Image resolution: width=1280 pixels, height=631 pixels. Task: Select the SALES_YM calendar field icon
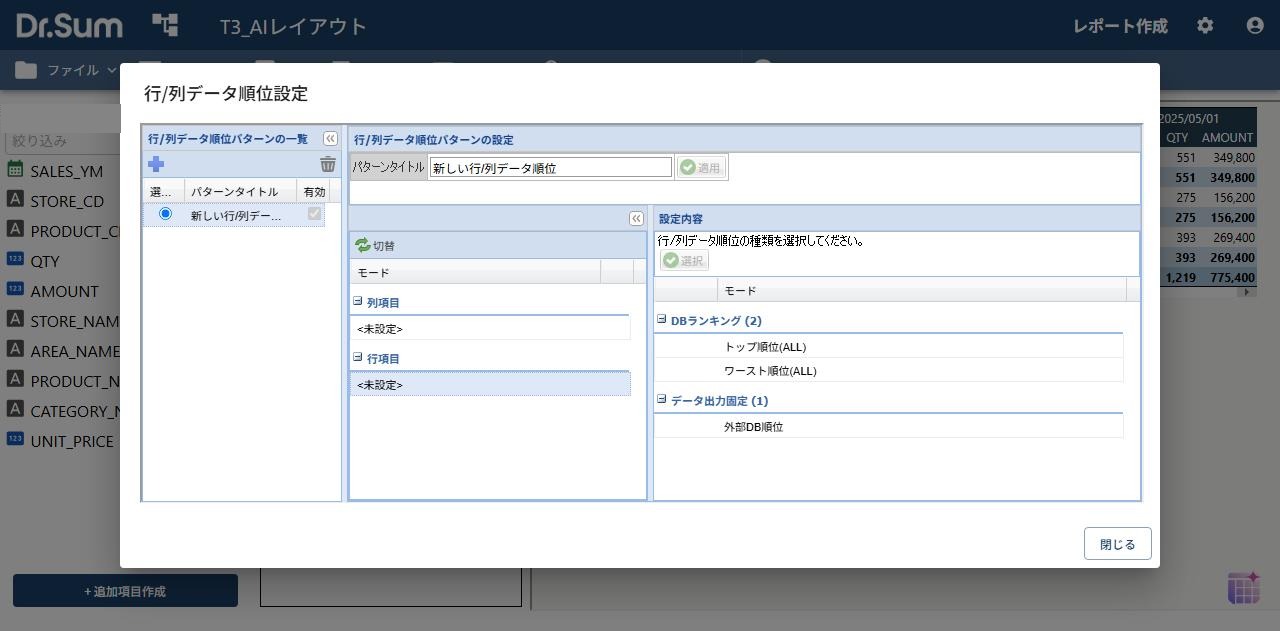tap(15, 169)
